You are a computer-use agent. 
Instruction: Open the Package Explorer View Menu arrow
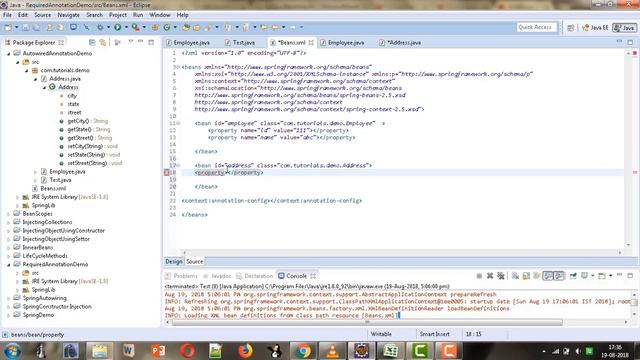point(131,42)
